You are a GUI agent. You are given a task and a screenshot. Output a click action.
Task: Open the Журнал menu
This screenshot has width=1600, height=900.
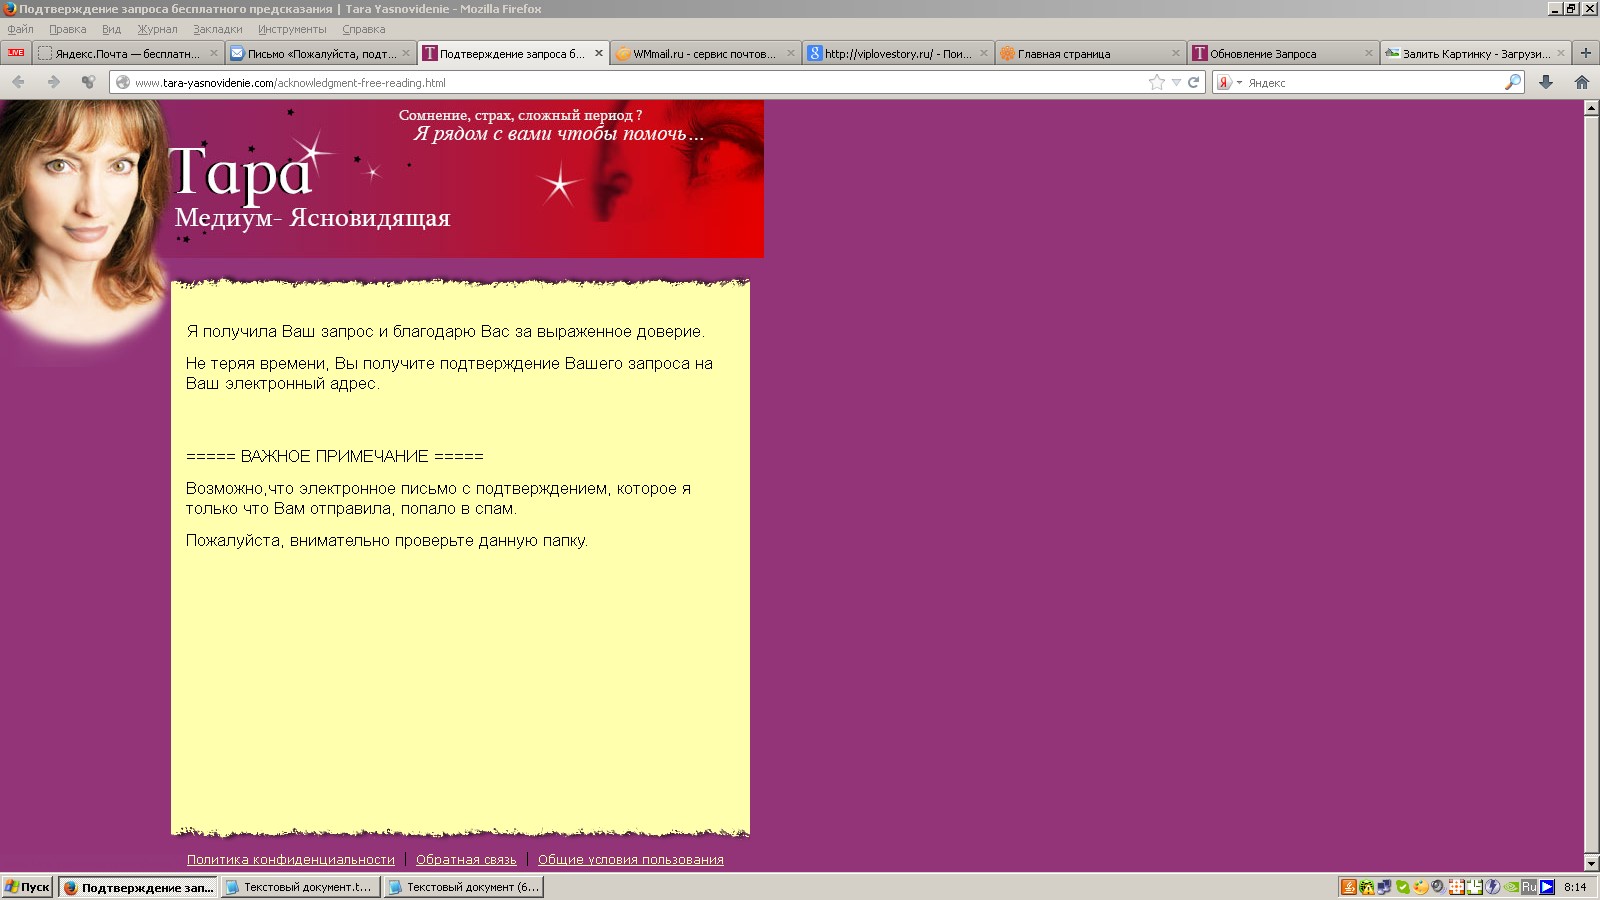pos(157,29)
